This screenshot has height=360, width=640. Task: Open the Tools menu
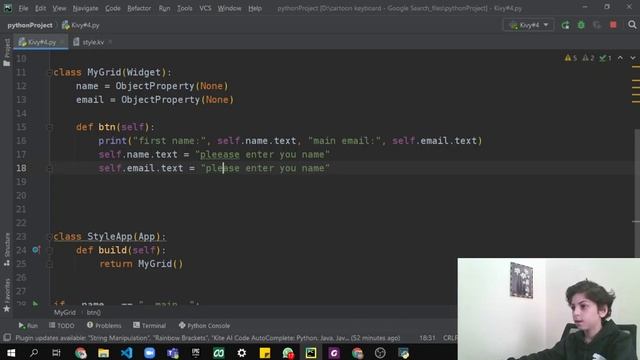184,8
